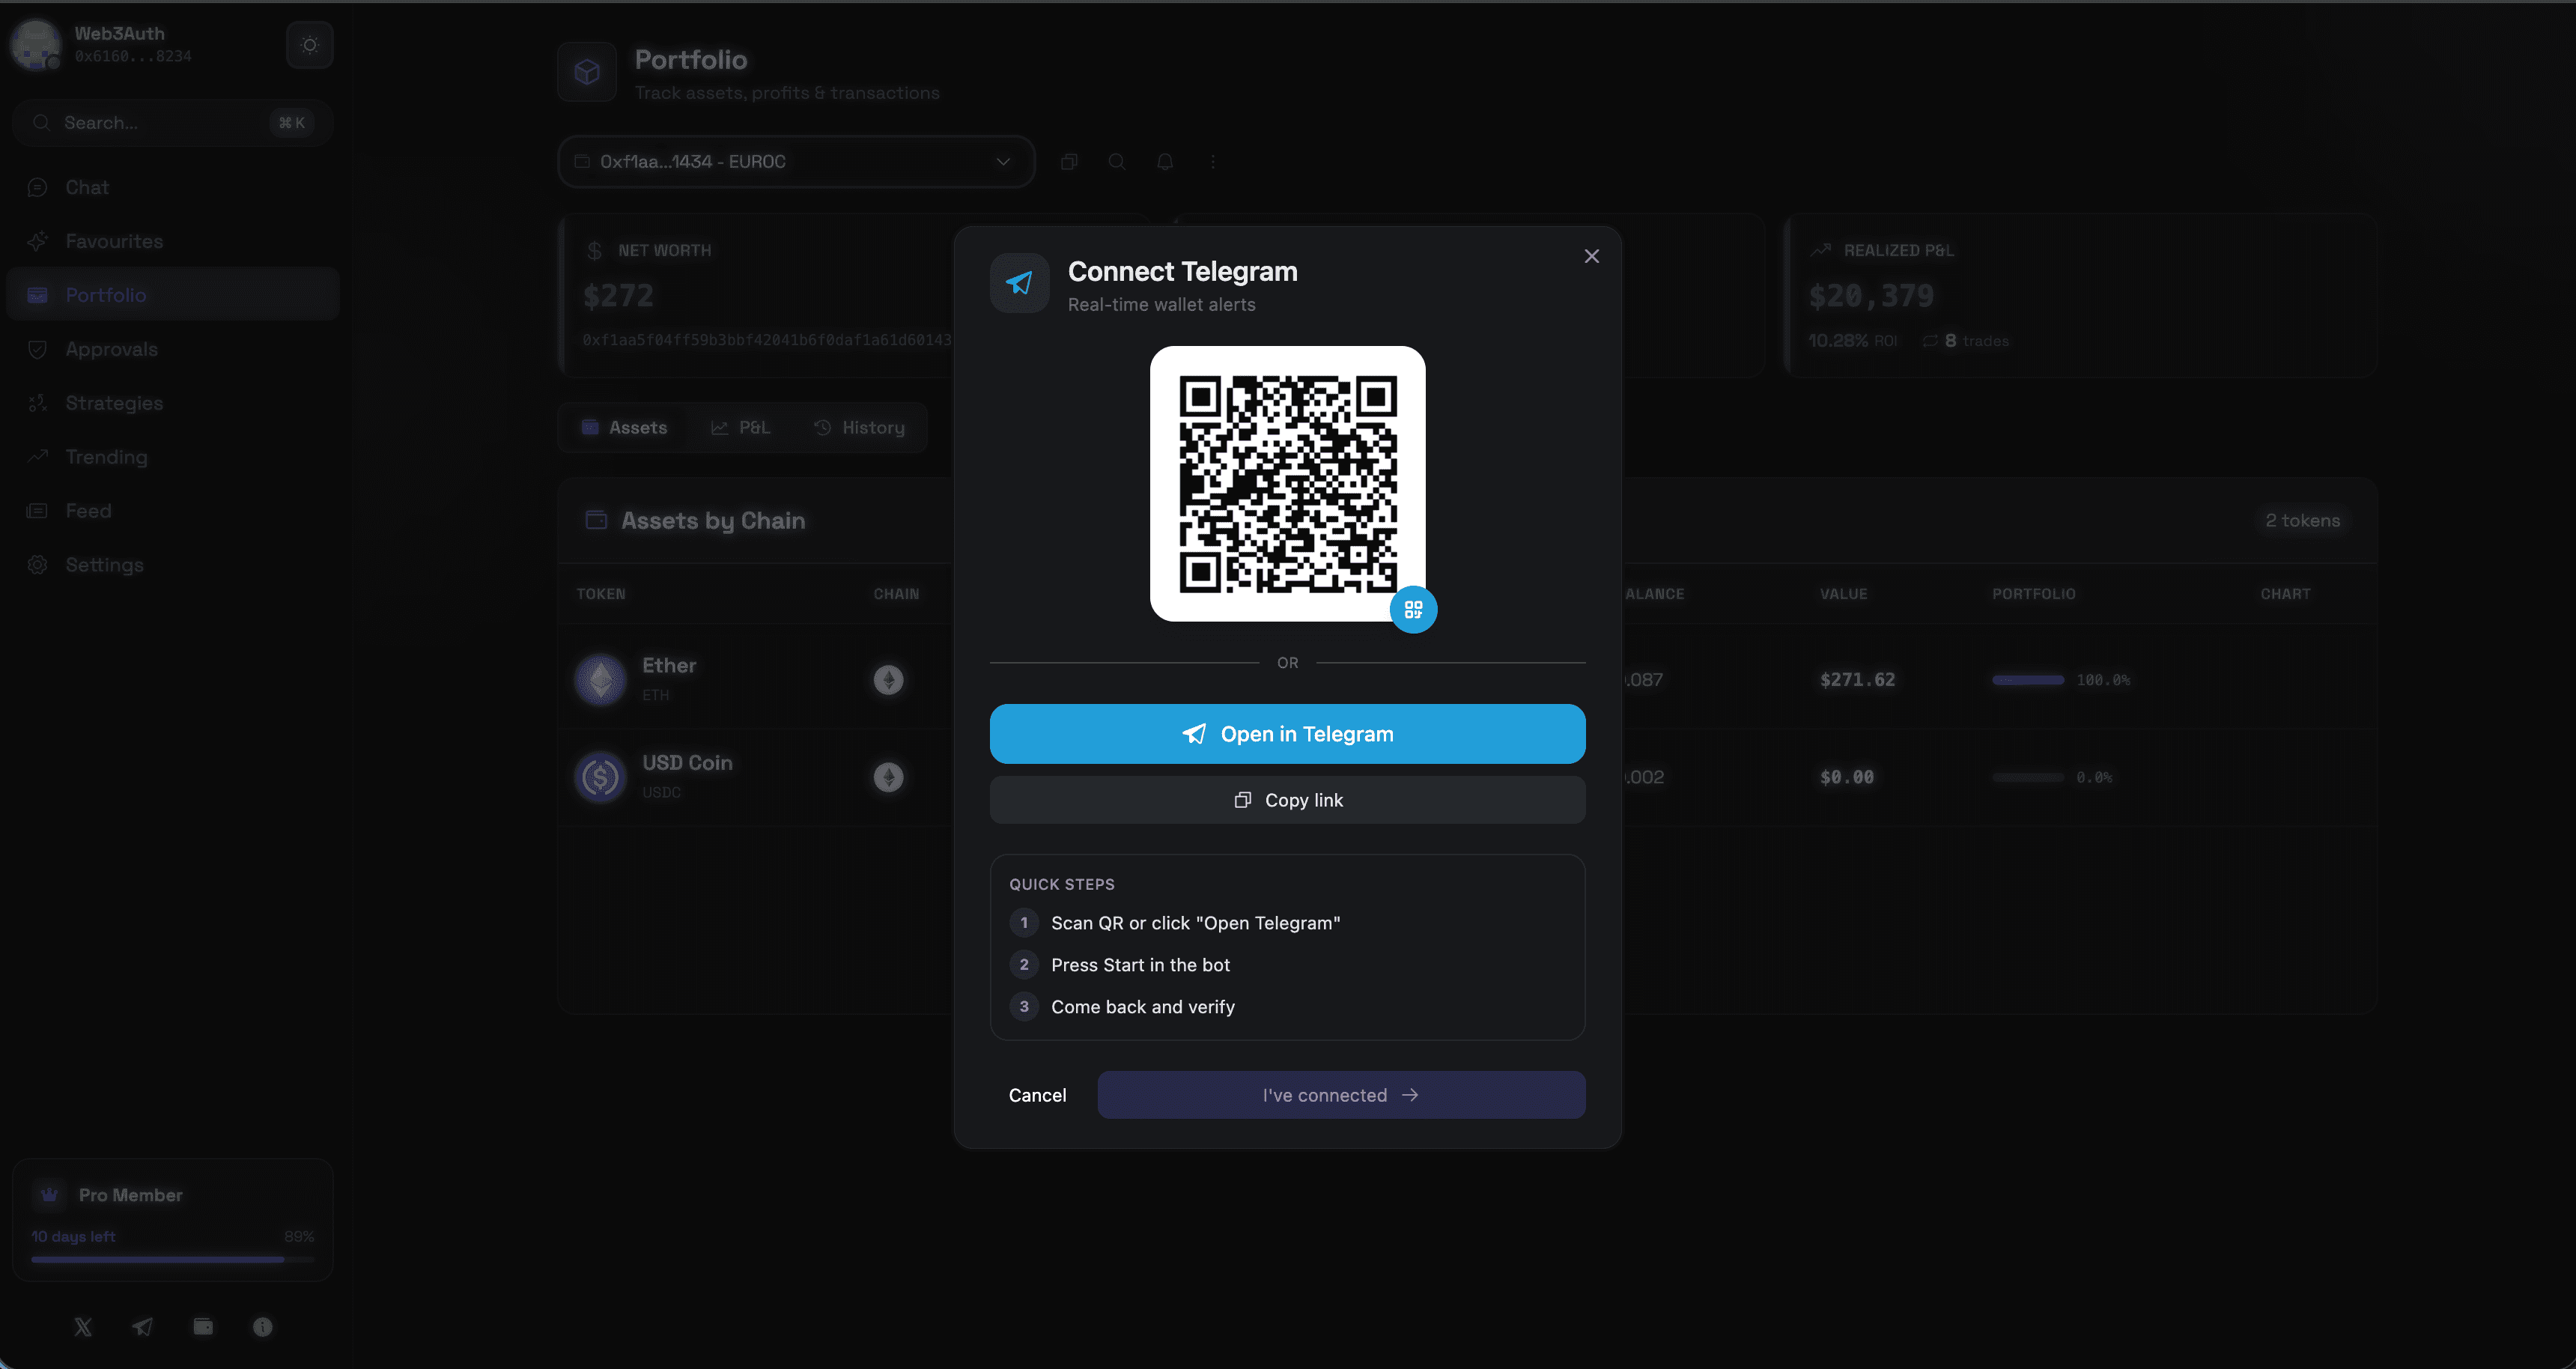Click the blue QR badge icon
This screenshot has height=1369, width=2576.
tap(1413, 609)
